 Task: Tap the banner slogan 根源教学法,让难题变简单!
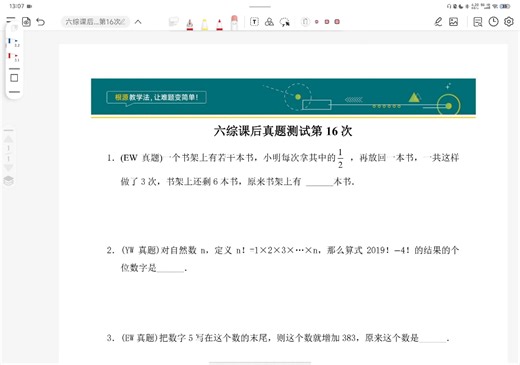pyautogui.click(x=156, y=97)
